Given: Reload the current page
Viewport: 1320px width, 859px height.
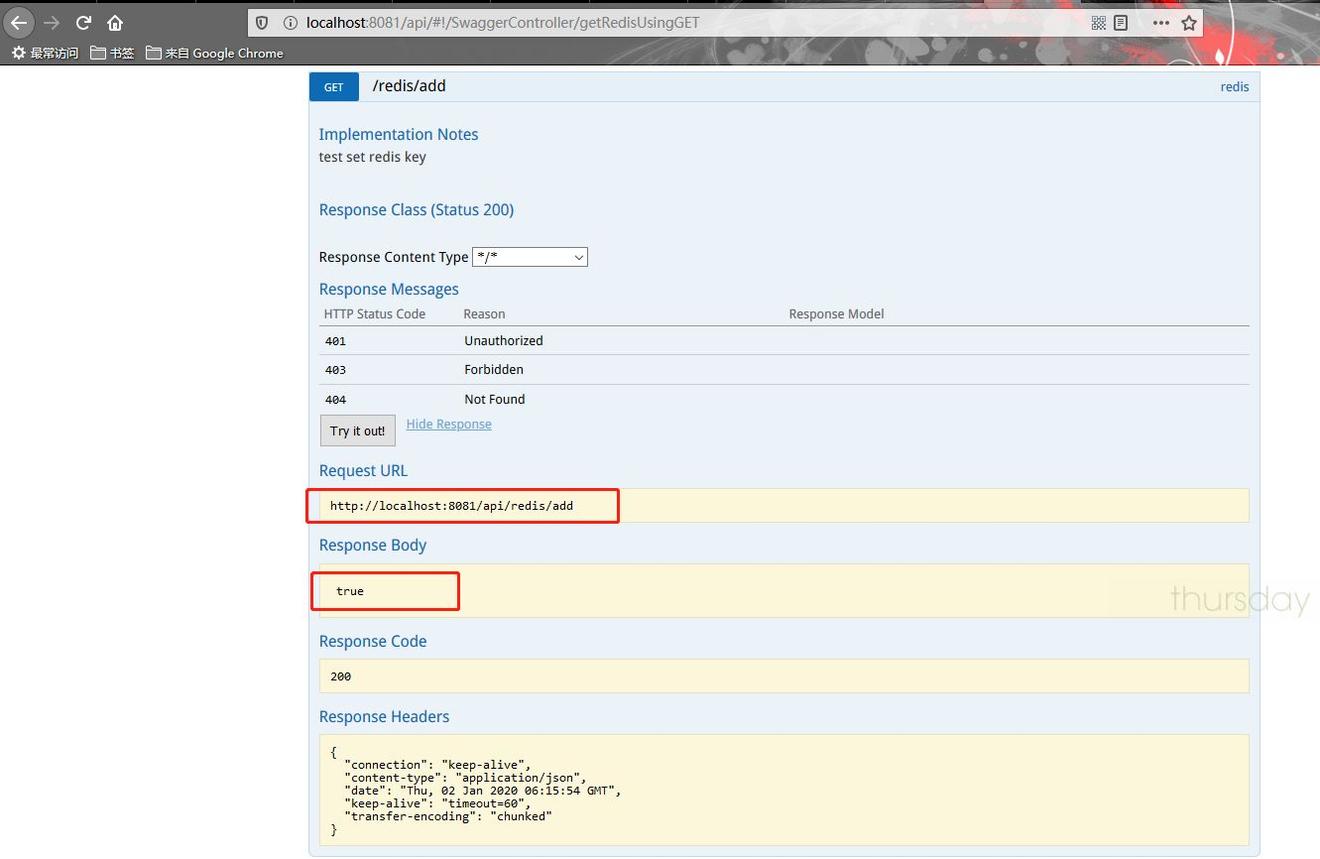Looking at the screenshot, I should [84, 22].
